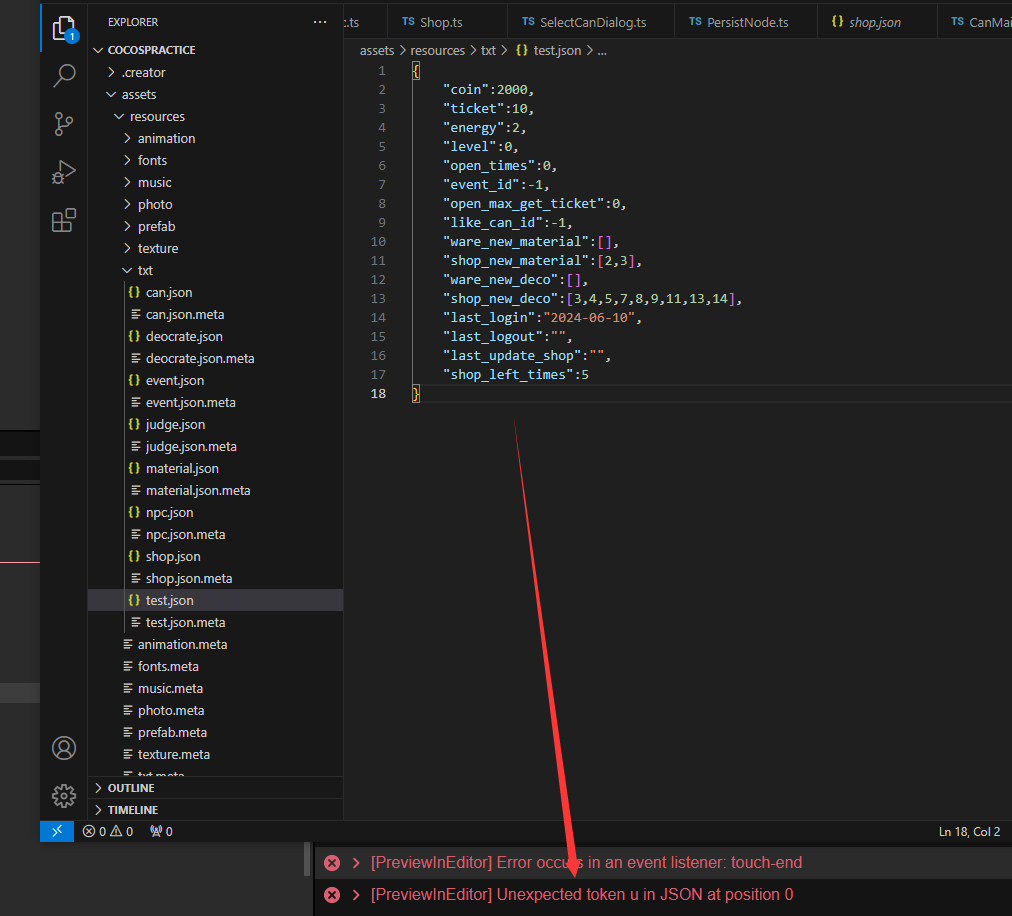Switch to the SelectCanDialog.ts tab
This screenshot has height=916, width=1012.
coord(591,22)
